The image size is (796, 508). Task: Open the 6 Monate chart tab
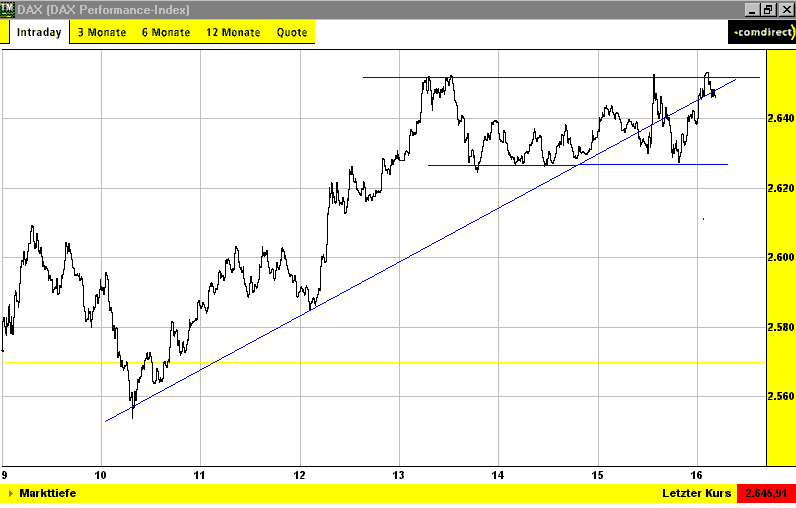point(166,32)
